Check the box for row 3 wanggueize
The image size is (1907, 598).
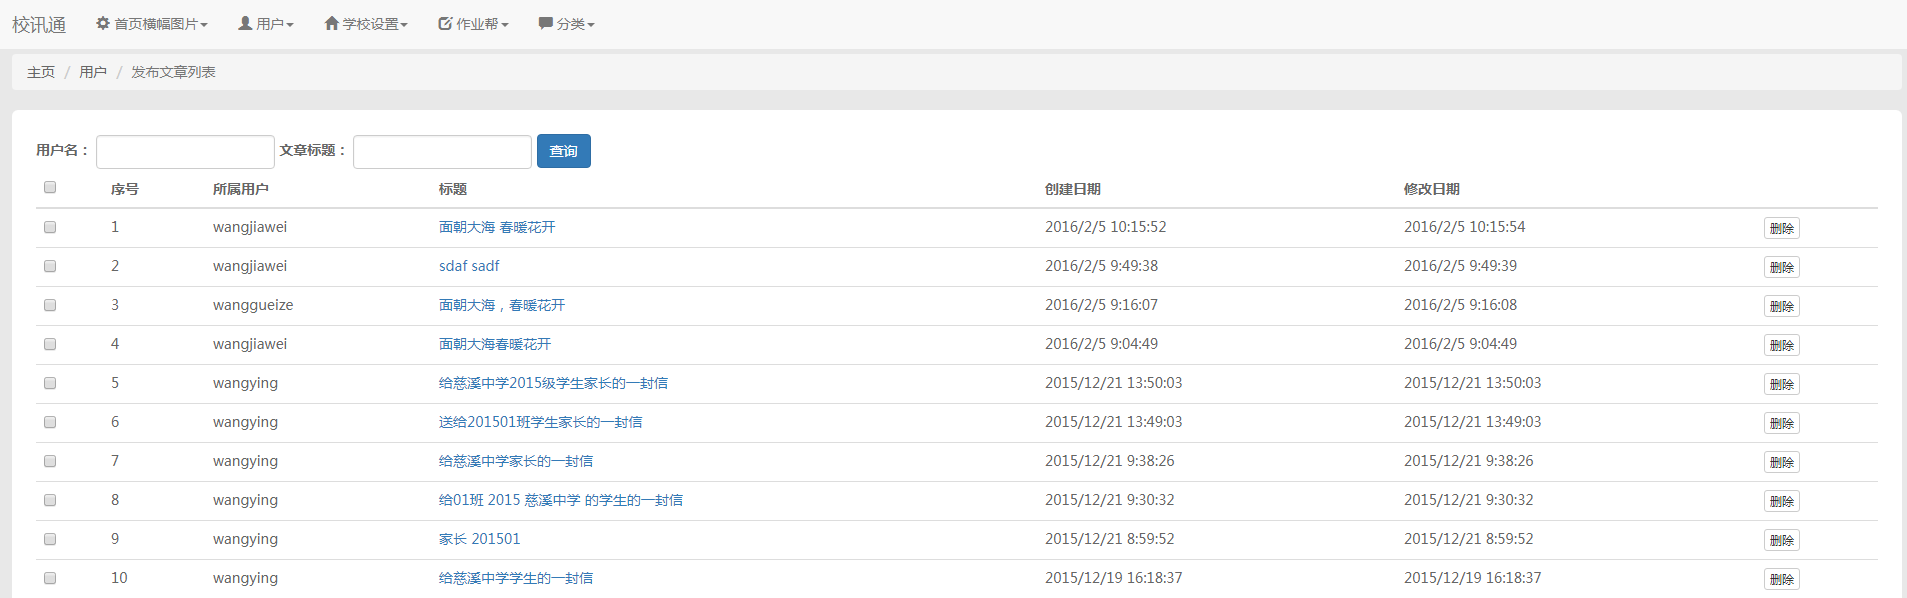pyautogui.click(x=50, y=305)
